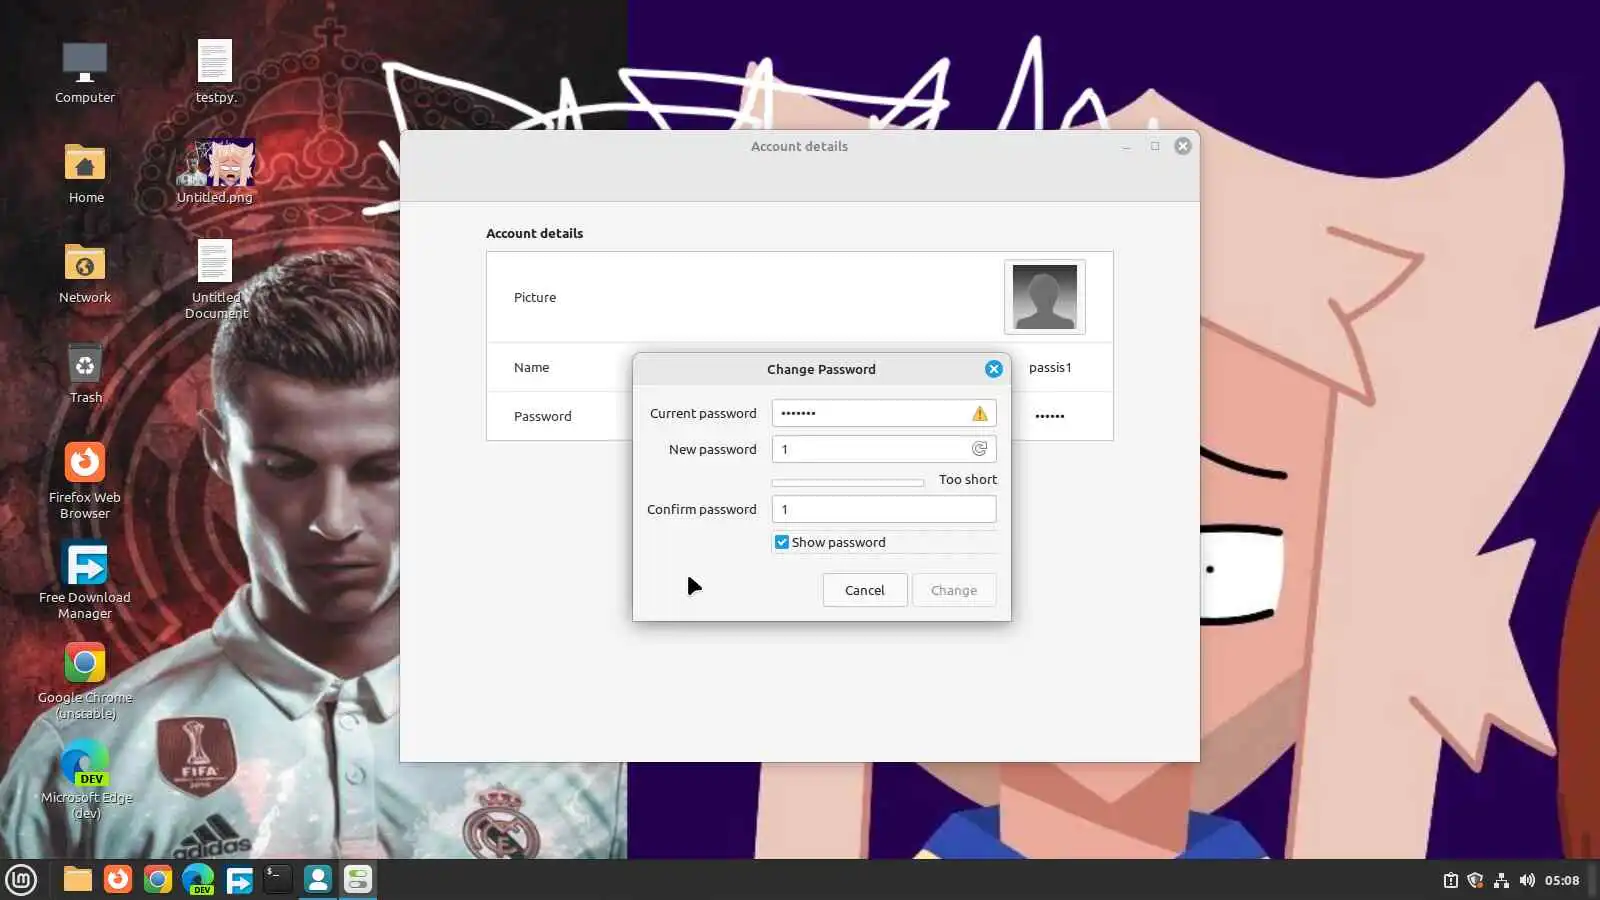The image size is (1600, 900).
Task: Focus the Confirm password field
Action: 884,509
